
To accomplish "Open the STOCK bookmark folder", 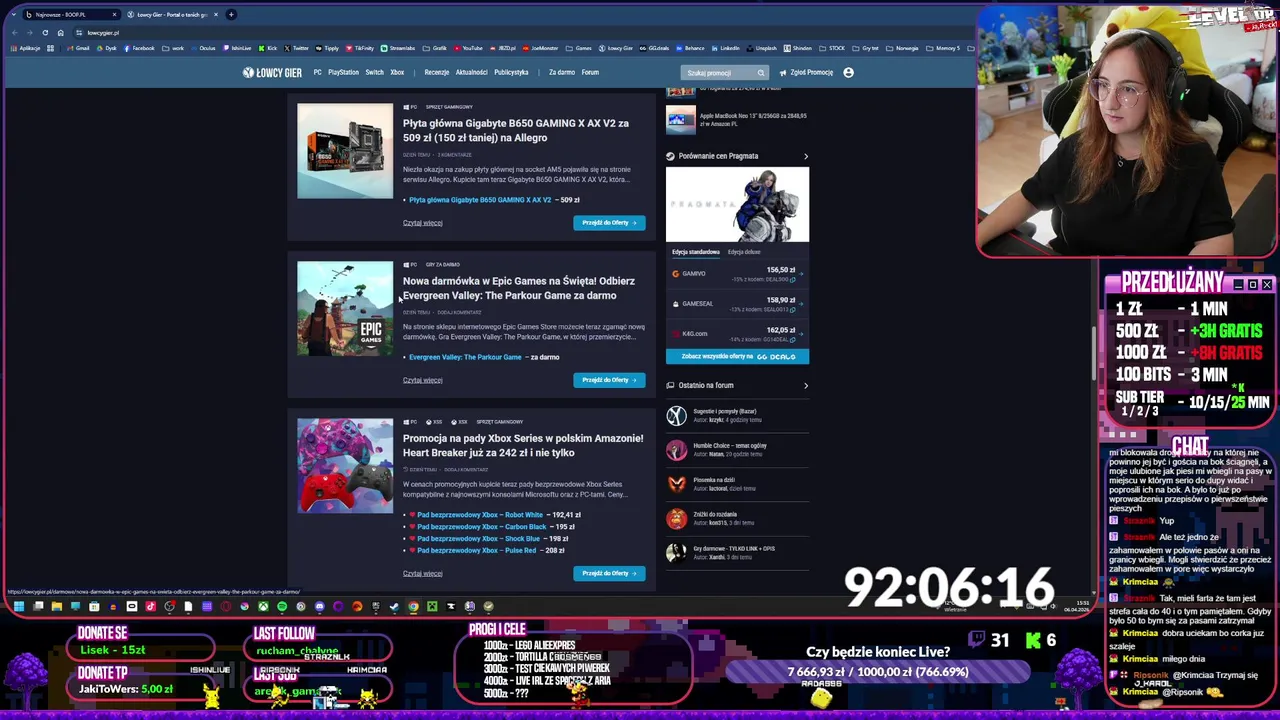I will tap(833, 48).
